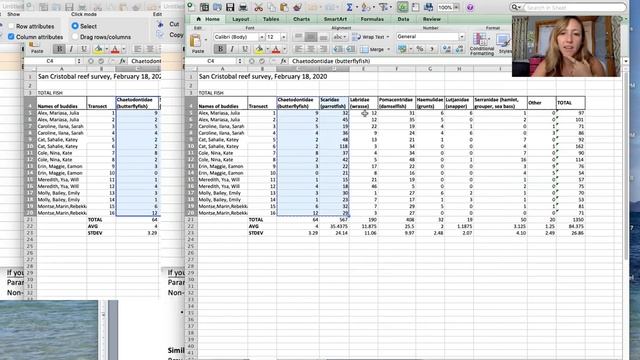Open the font size 12 dropdown
Screen dimensions: 640x360
point(284,37)
